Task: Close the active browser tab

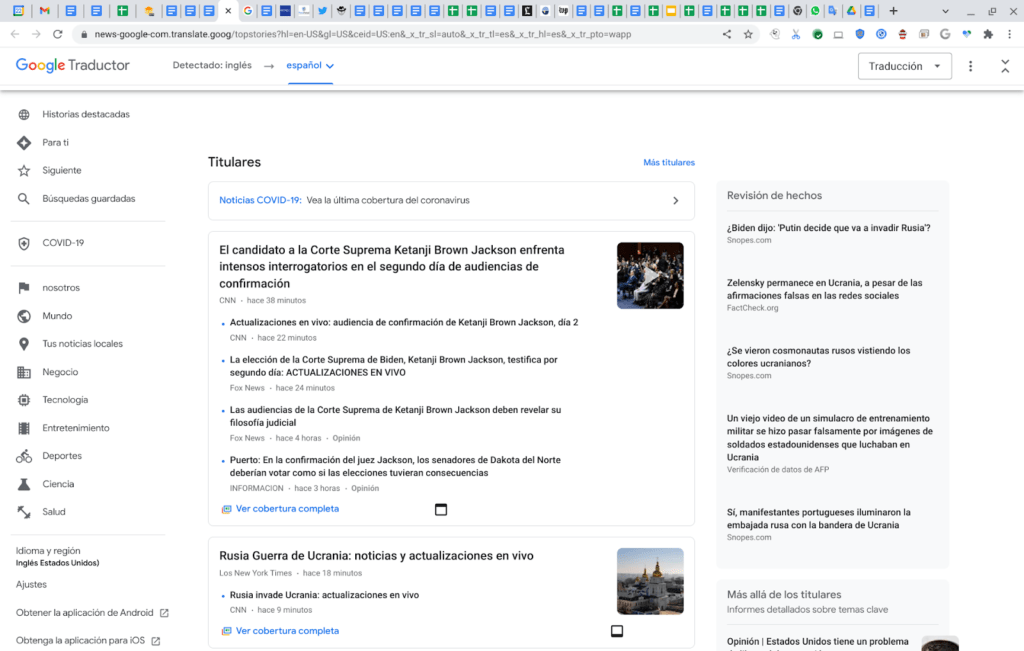Action: 228,11
